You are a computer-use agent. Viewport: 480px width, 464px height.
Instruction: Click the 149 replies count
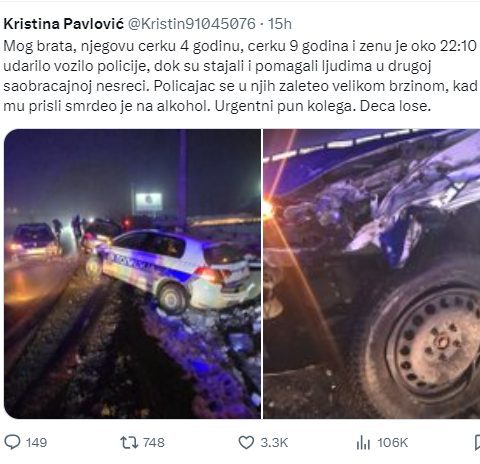coord(36,443)
